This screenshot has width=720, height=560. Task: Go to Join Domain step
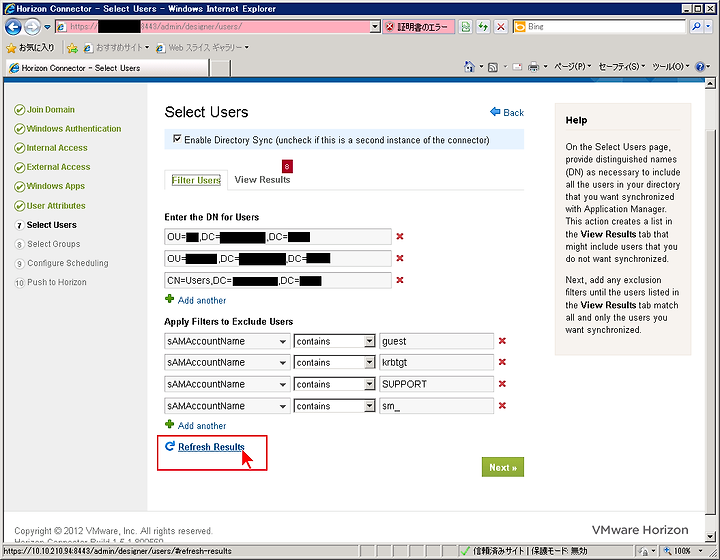tap(51, 110)
